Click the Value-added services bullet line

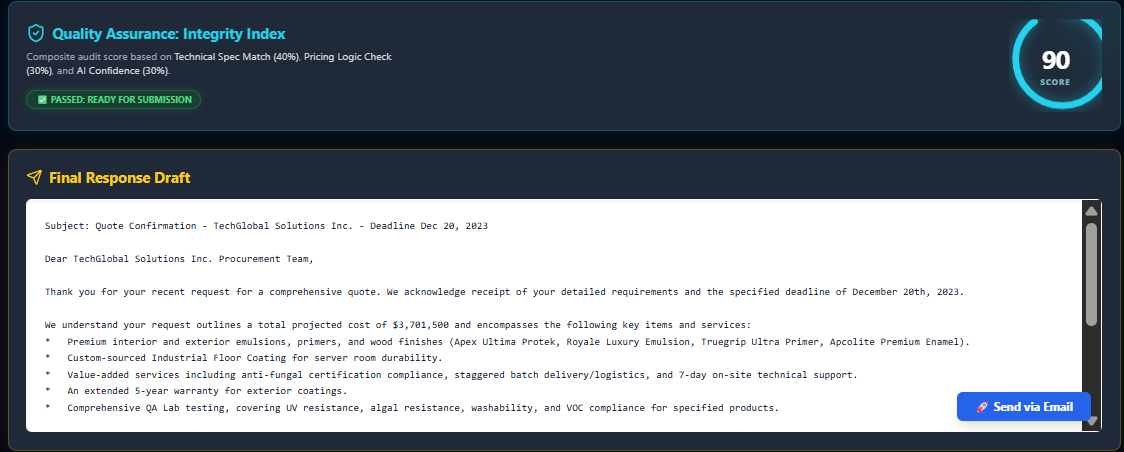pyautogui.click(x=451, y=375)
